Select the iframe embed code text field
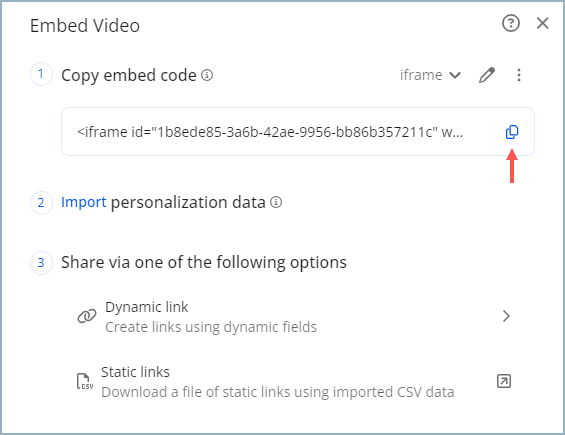This screenshot has height=435, width=565. pyautogui.click(x=298, y=132)
